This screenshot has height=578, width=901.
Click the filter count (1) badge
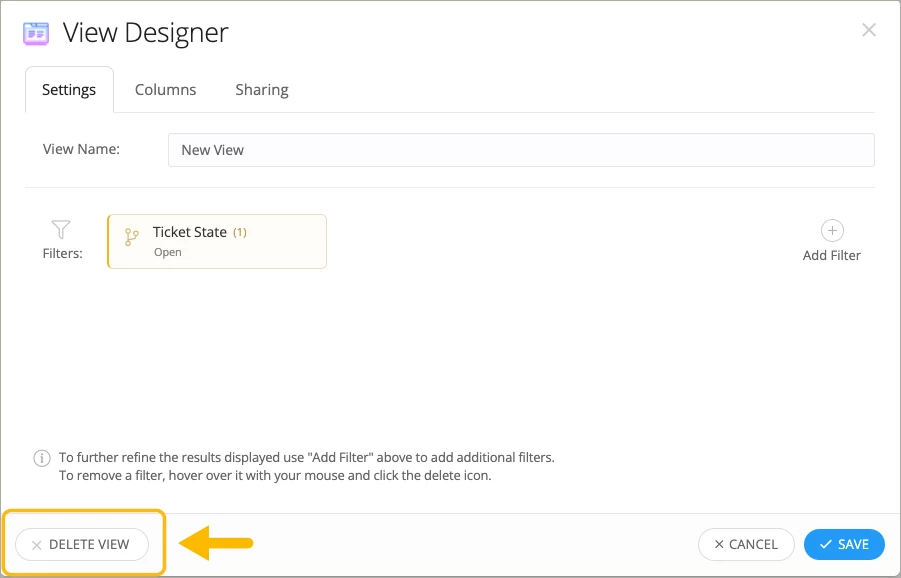(240, 232)
